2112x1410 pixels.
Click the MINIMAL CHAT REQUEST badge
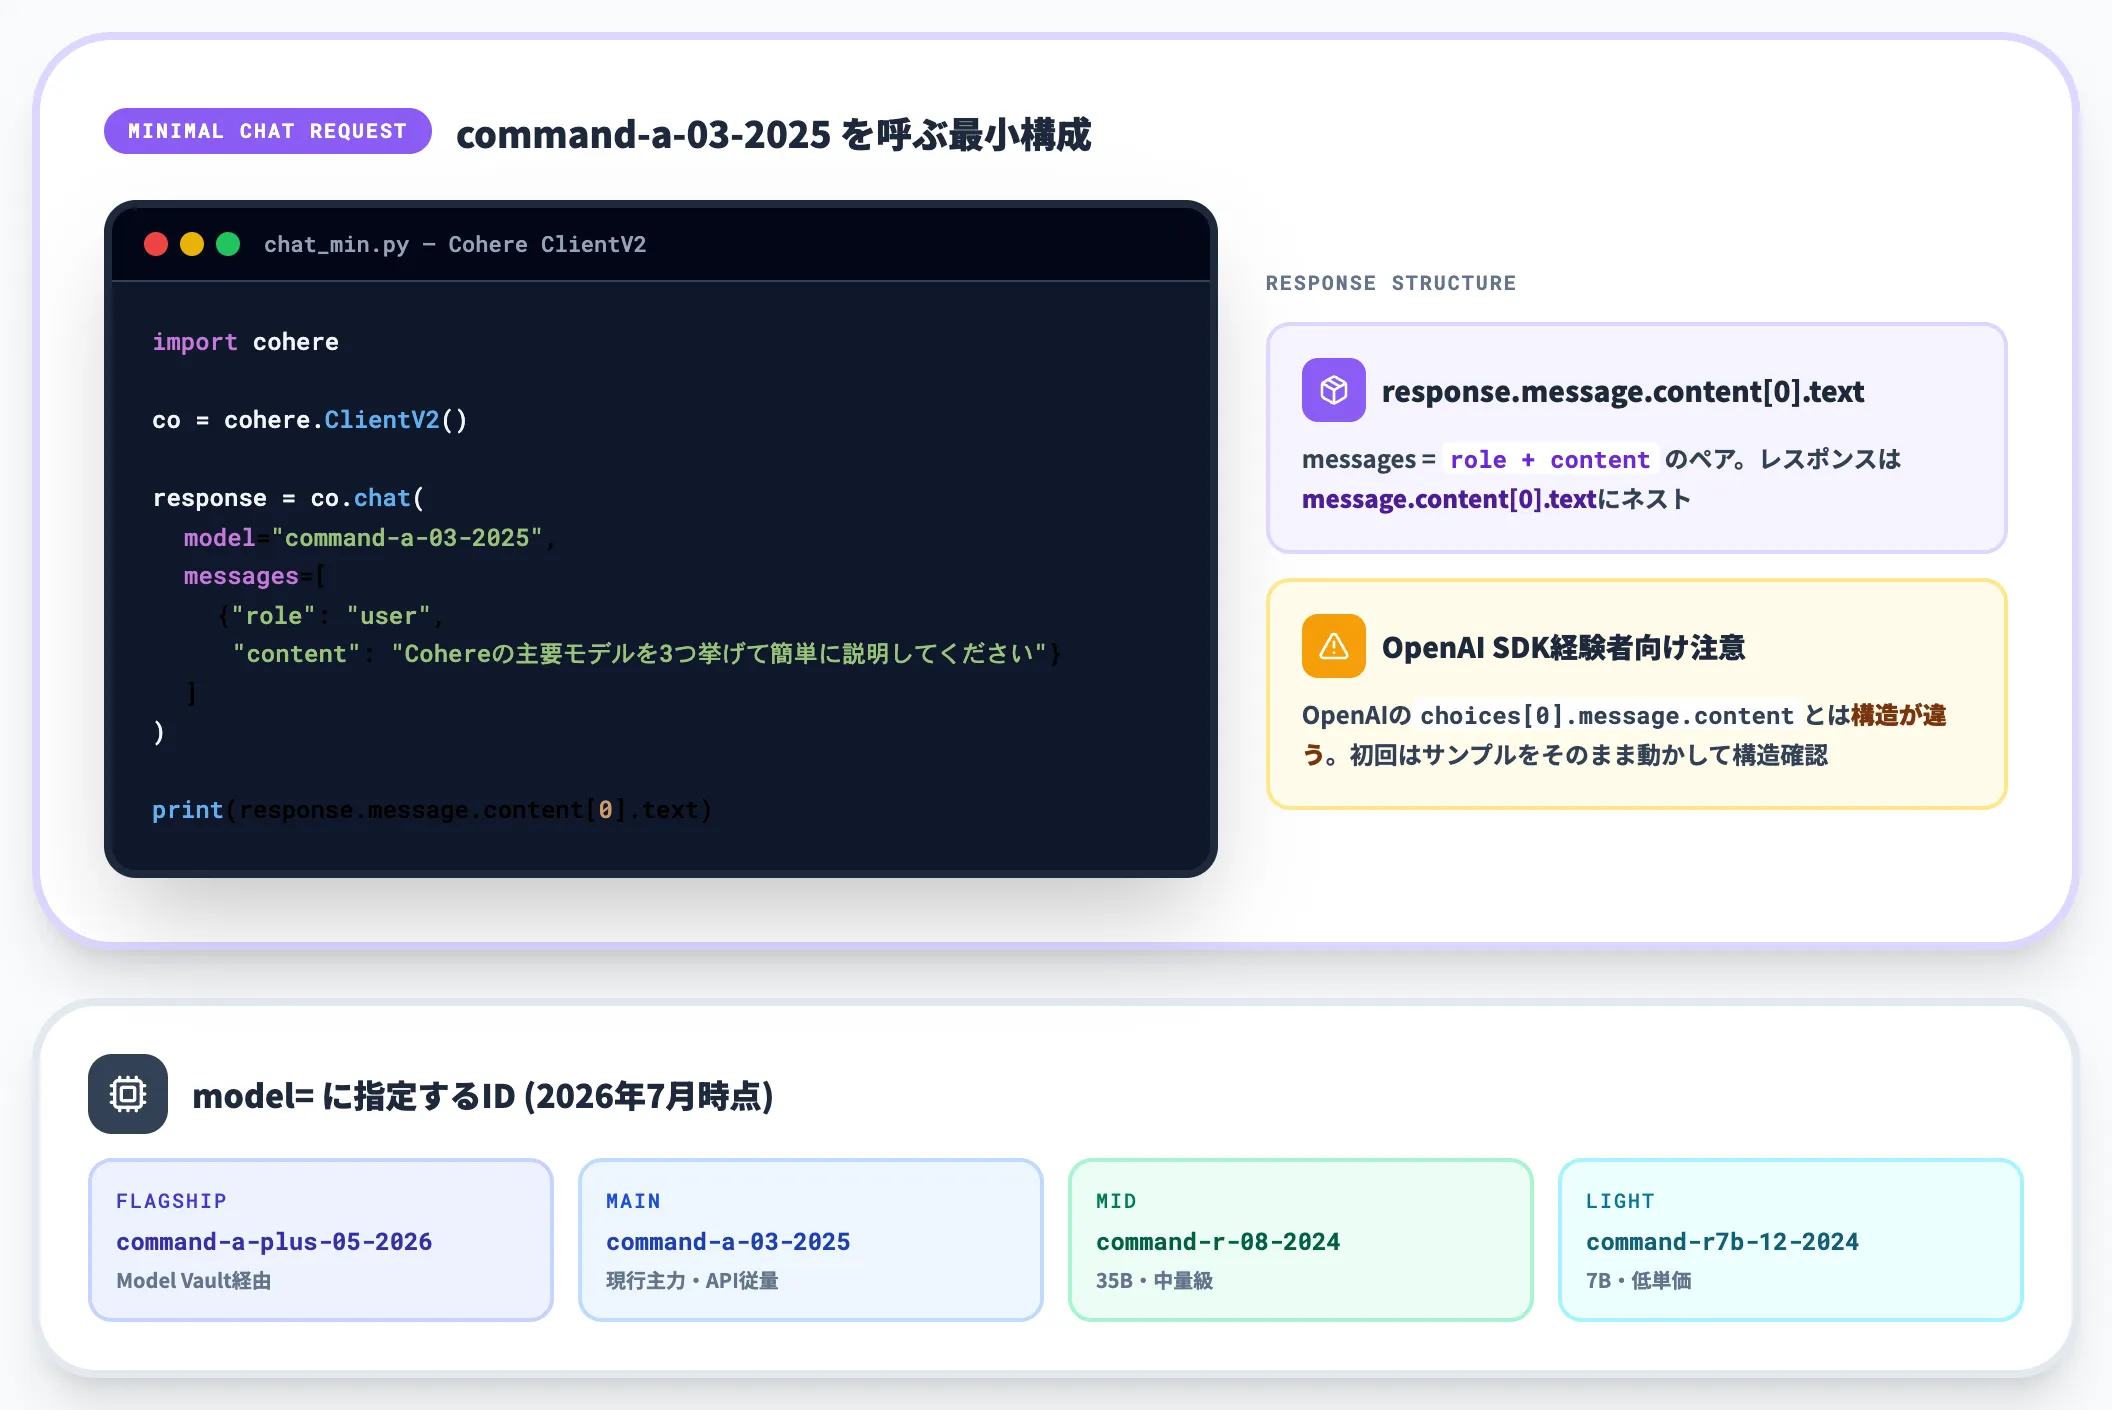(268, 131)
